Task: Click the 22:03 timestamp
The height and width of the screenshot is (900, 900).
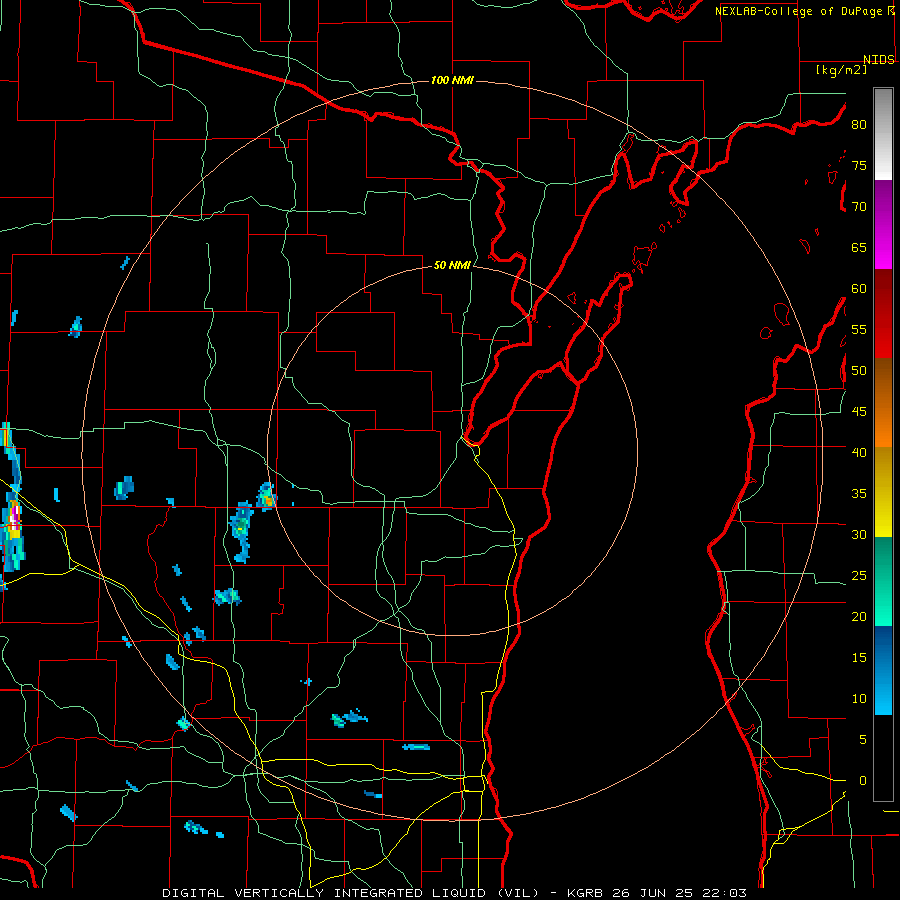Action: [724, 893]
